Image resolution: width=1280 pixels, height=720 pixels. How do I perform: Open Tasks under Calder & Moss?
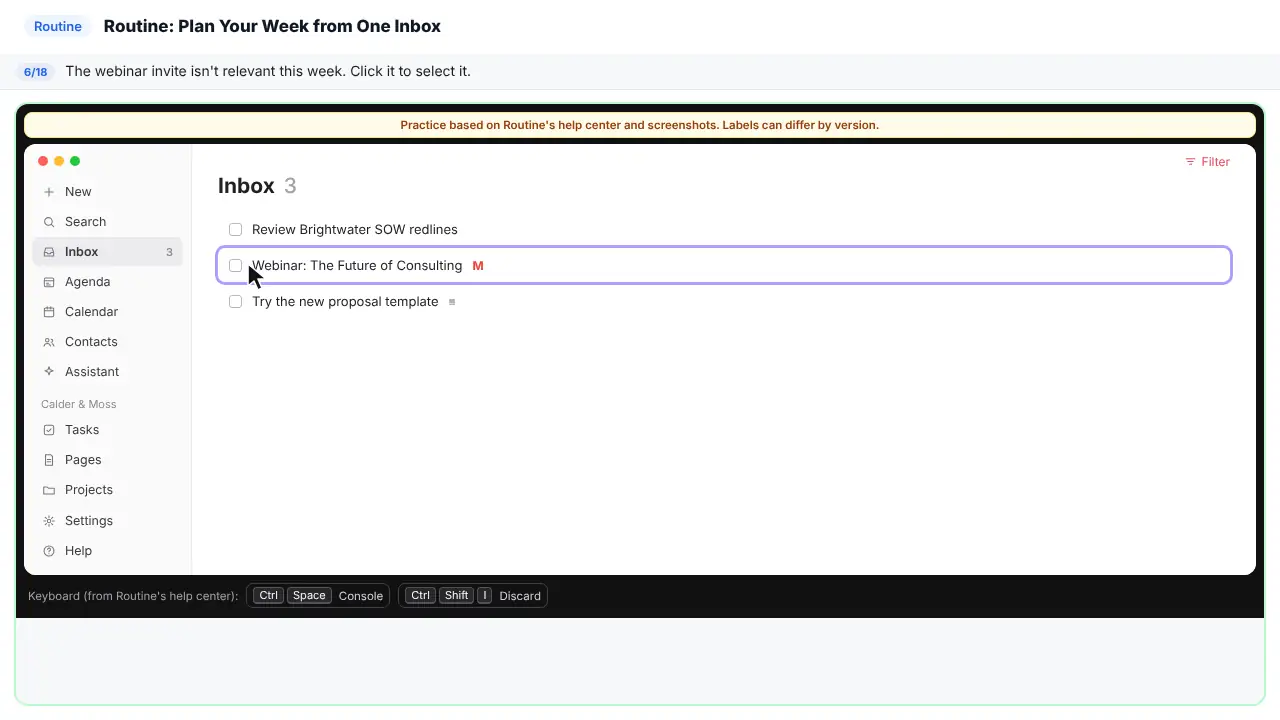point(107,430)
